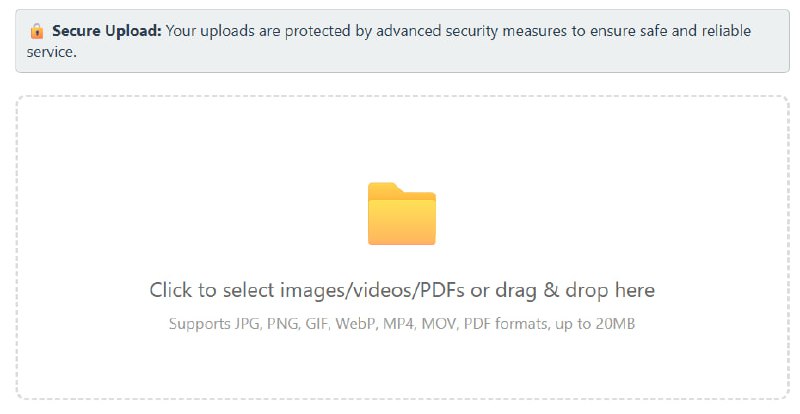This screenshot has height=414, width=800.
Task: Click the "WebP" format in the caption
Action: (x=356, y=324)
